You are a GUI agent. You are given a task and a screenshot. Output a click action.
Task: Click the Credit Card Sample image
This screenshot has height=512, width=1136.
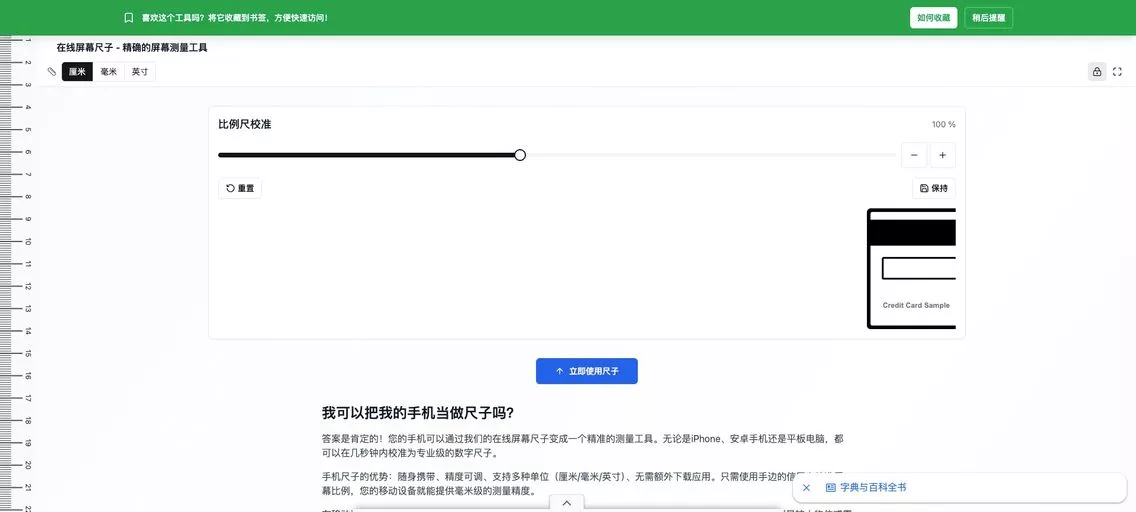click(x=911, y=269)
